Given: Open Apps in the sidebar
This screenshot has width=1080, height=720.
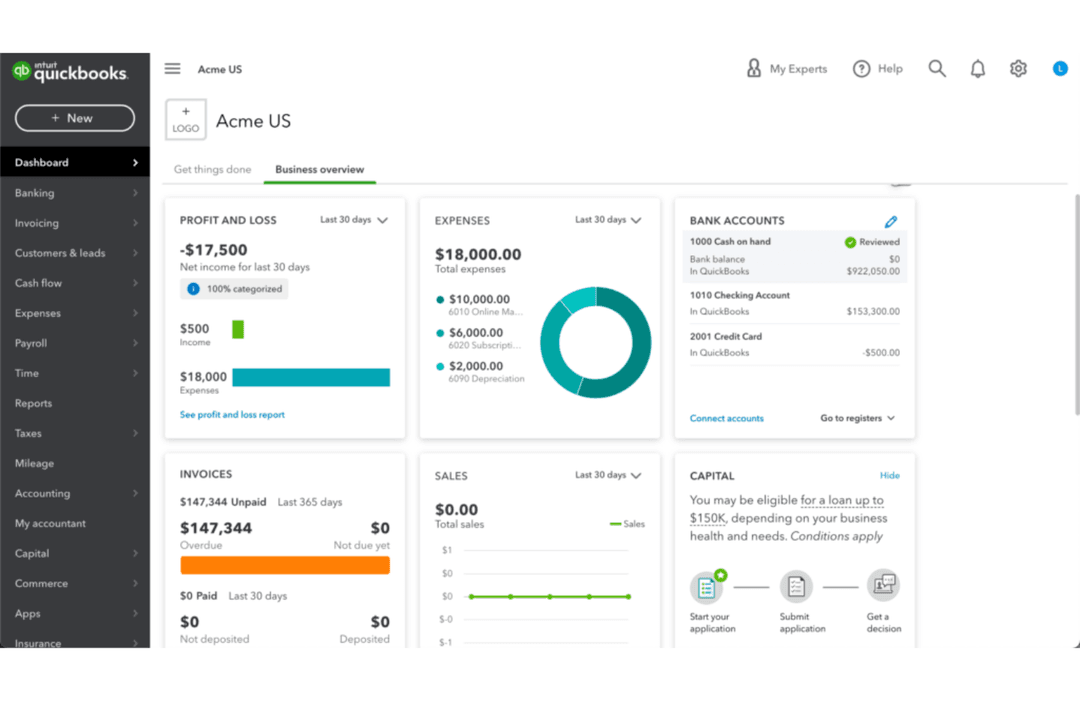Looking at the screenshot, I should (x=75, y=613).
